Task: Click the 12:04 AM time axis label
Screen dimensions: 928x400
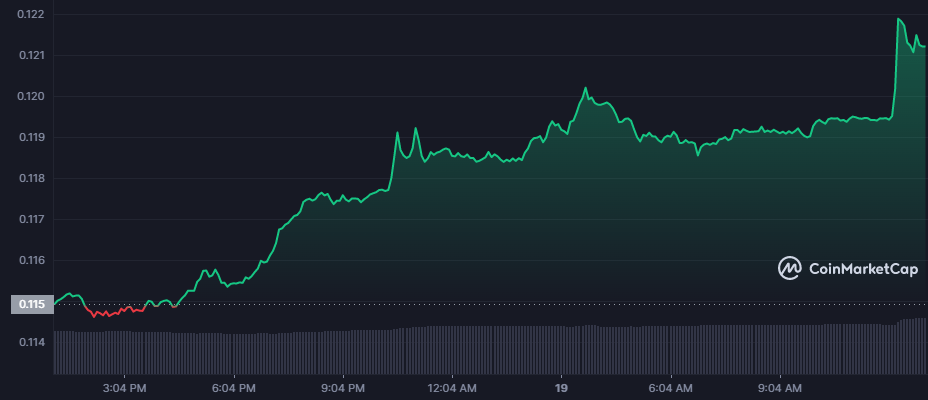Action: pos(453,389)
